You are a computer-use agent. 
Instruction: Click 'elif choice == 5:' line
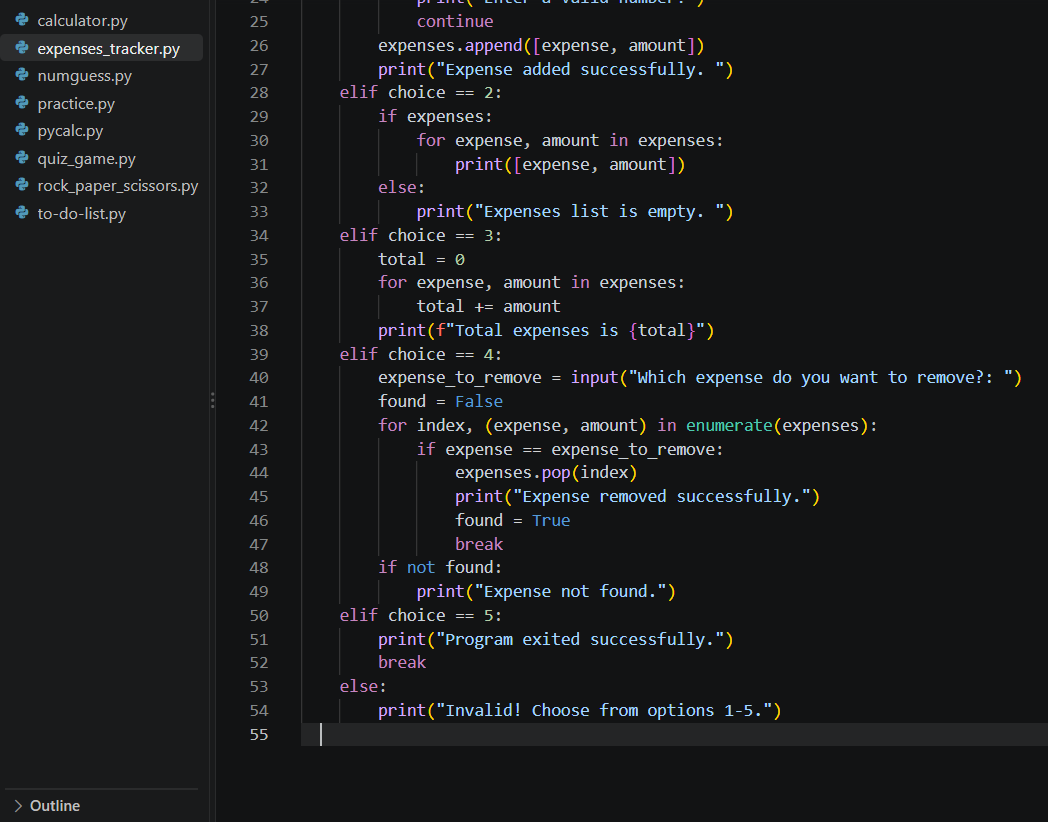[420, 615]
